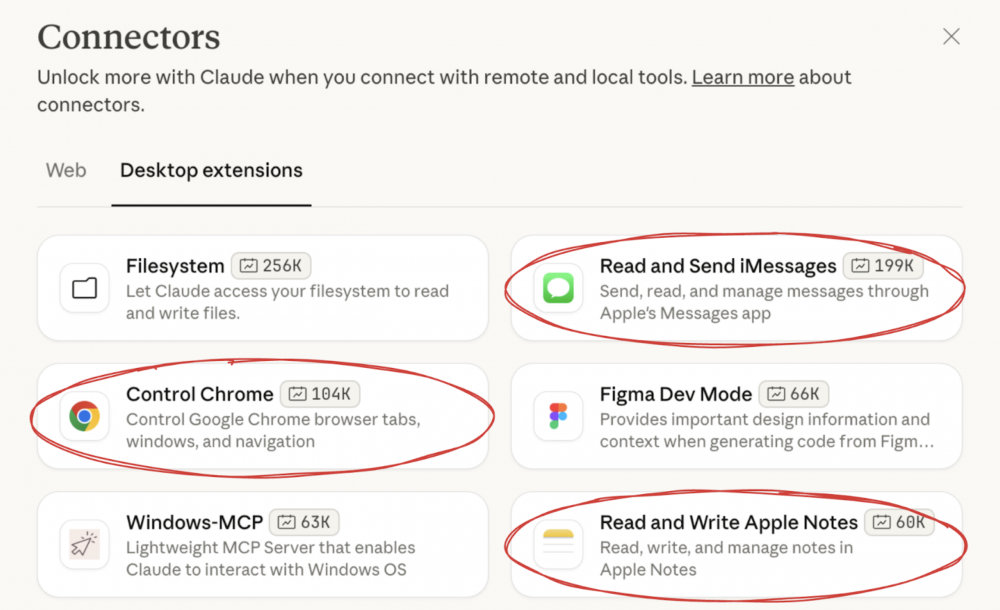
Task: Open the Figma Dev Mode description text
Action: point(765,430)
